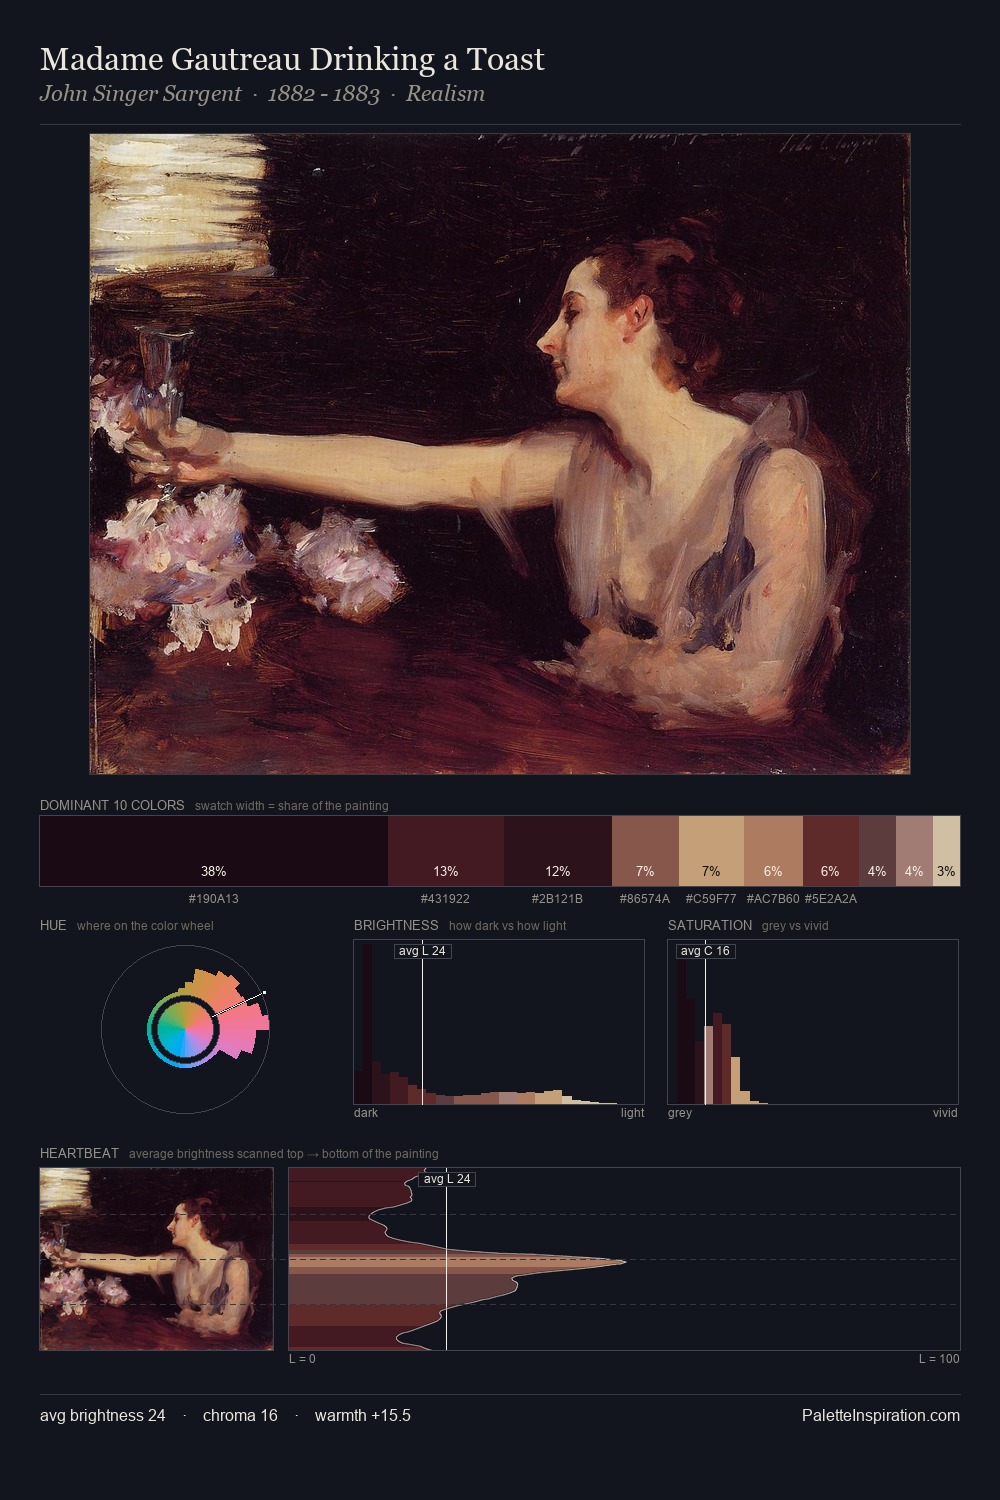Click 'how dark vs how light' caption

pos(507,926)
